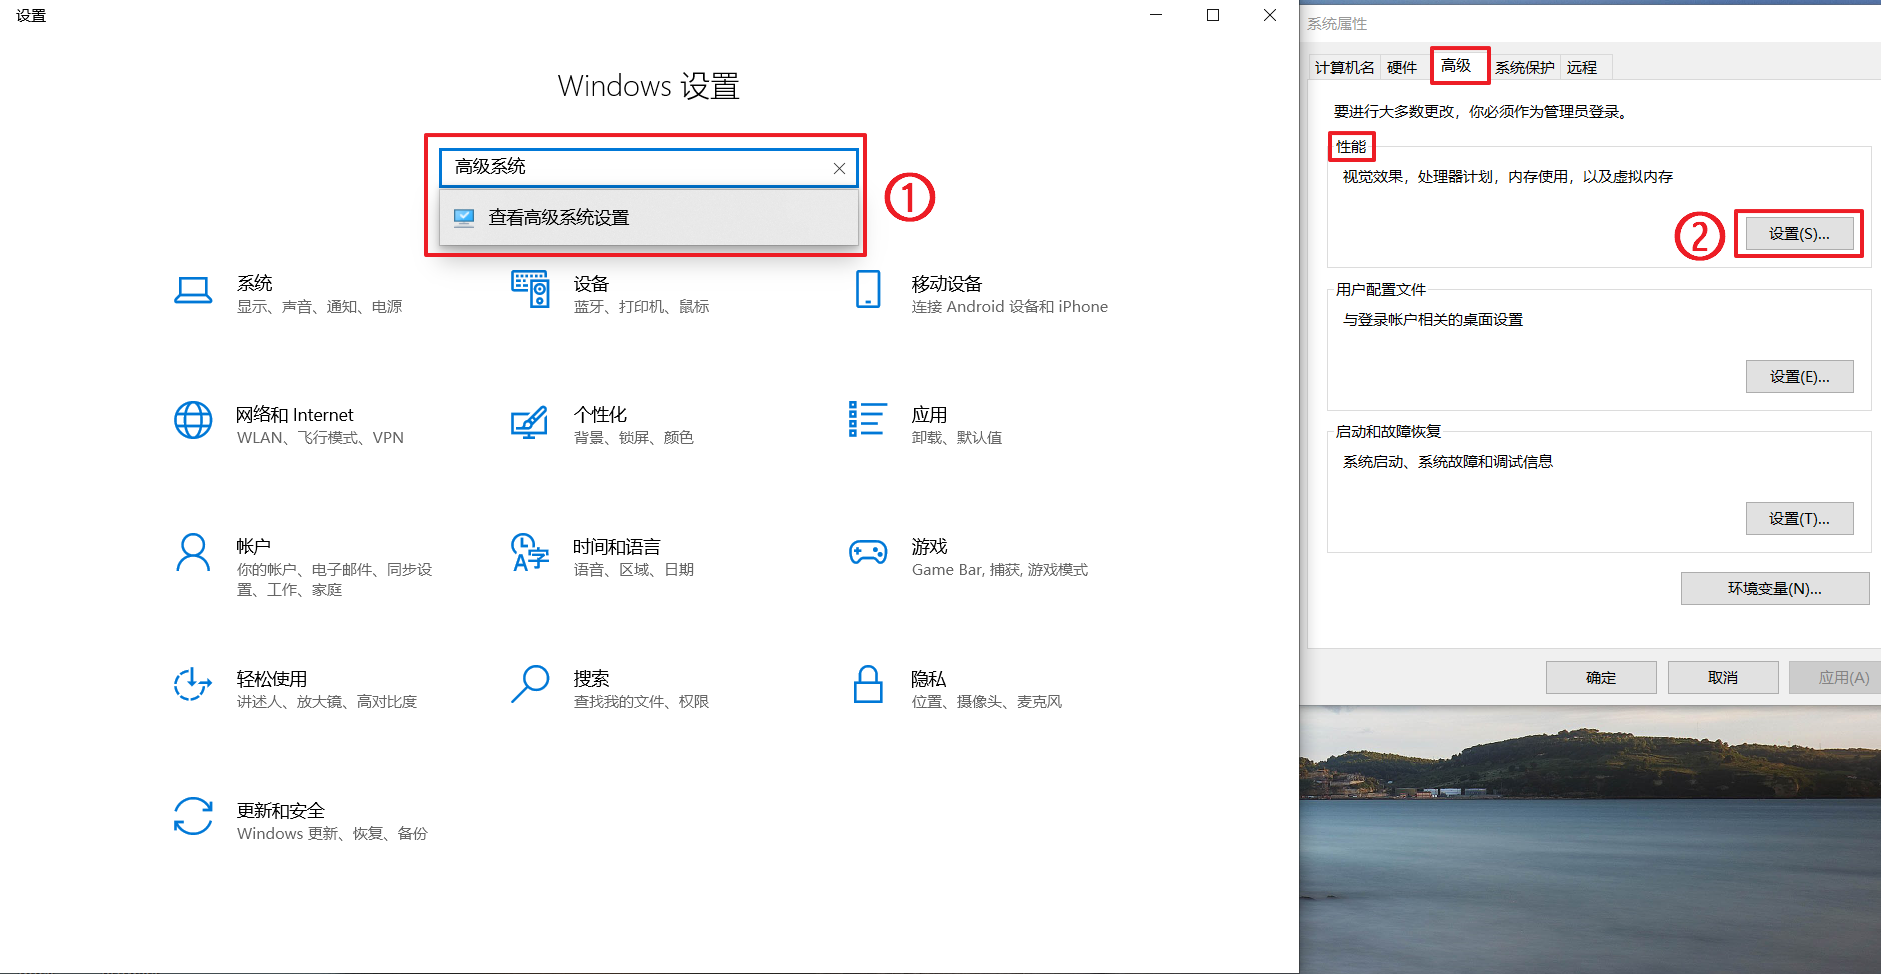Open the 游戏 gamepad icon
Screen dimensions: 1881x974
tap(868, 552)
